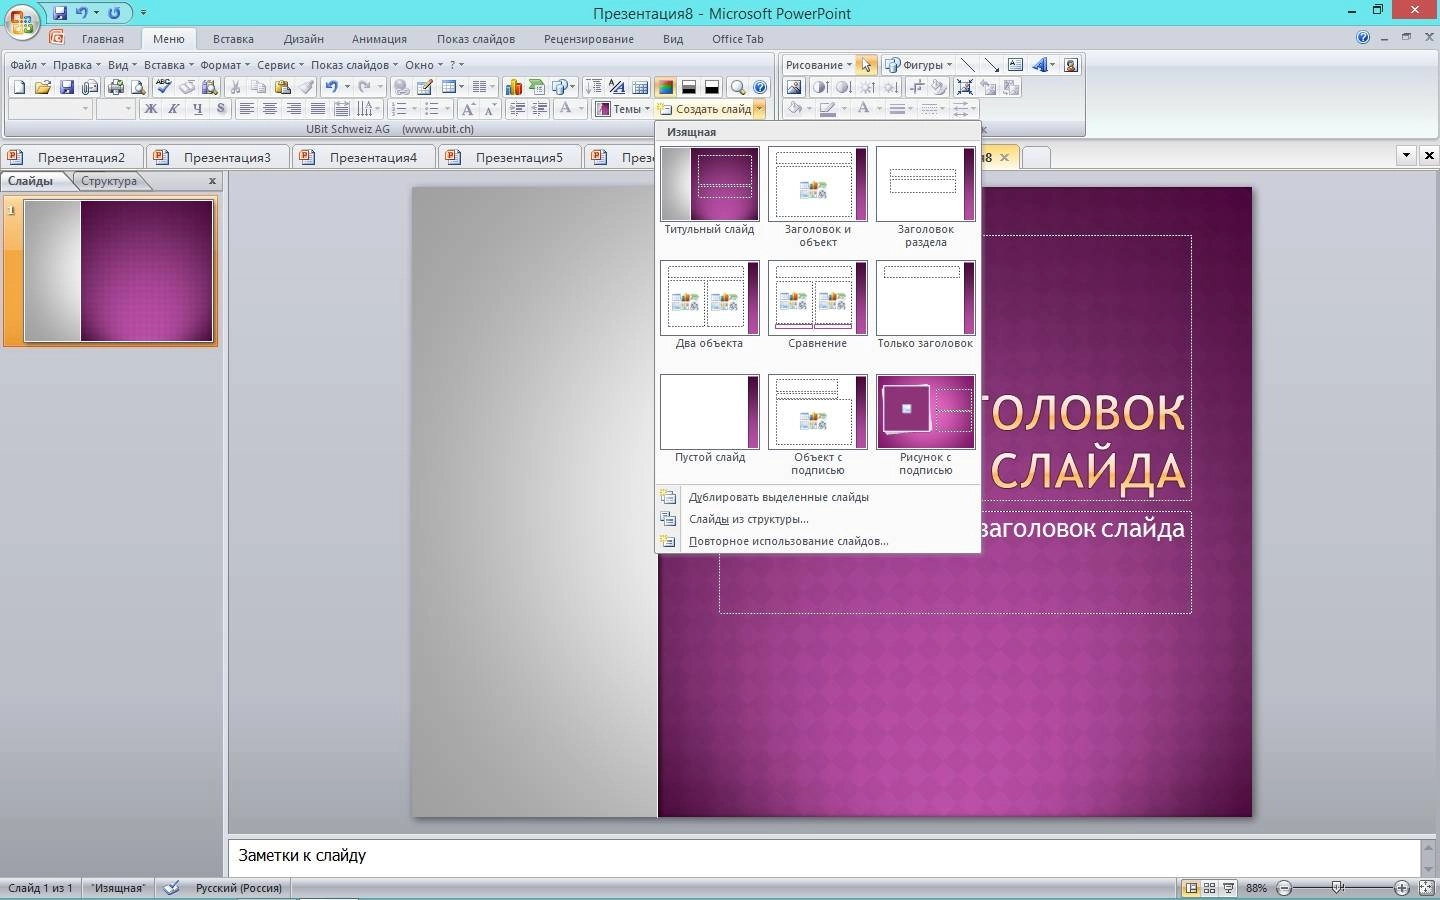The image size is (1440, 900).
Task: Click the Insert picture icon in drawing toolbar
Action: pyautogui.click(x=794, y=87)
